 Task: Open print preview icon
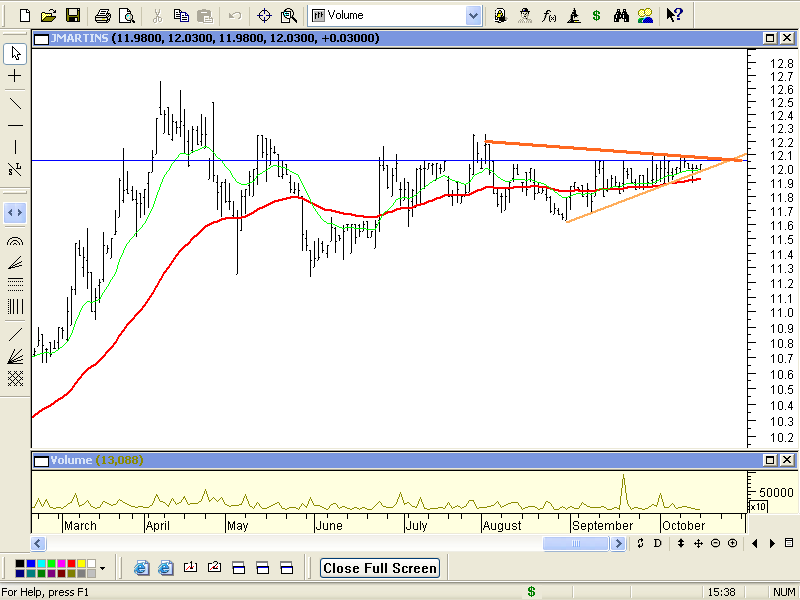tap(127, 16)
